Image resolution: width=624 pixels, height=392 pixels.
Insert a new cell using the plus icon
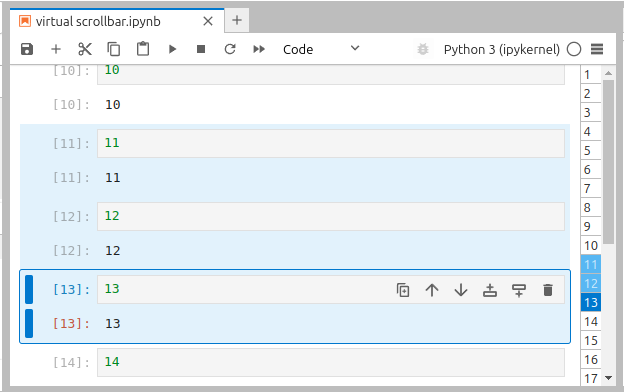coord(56,49)
